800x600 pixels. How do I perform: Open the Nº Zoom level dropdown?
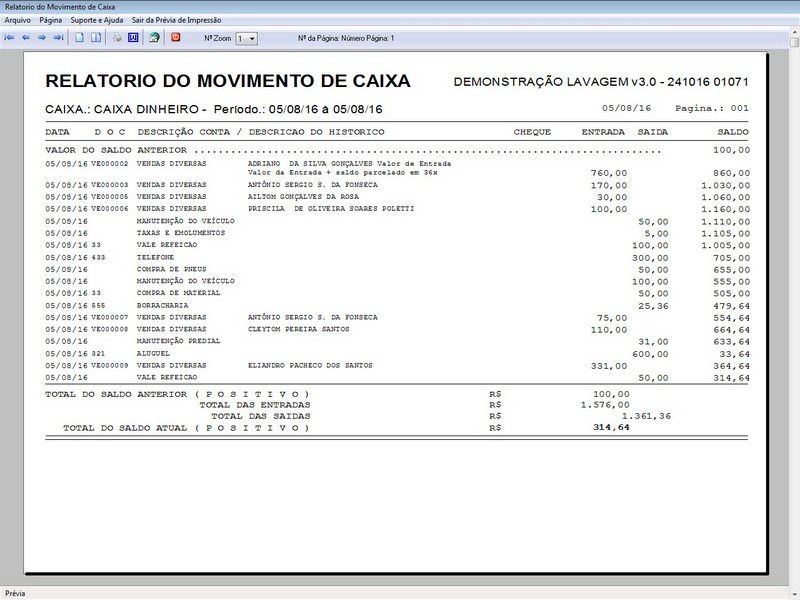(253, 38)
